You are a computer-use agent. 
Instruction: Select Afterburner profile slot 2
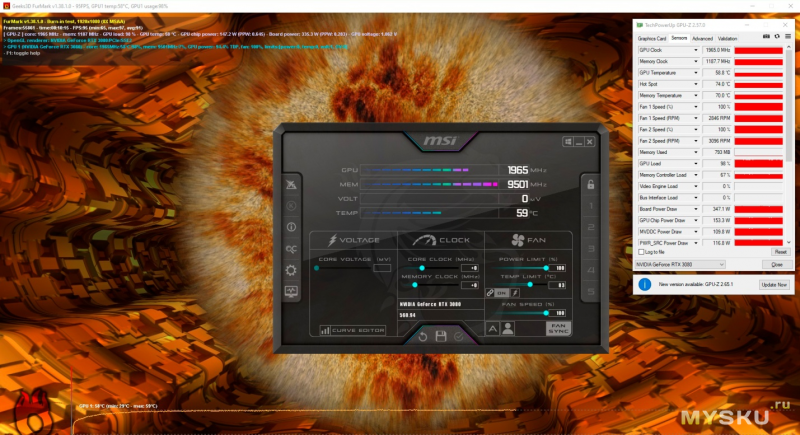click(591, 227)
